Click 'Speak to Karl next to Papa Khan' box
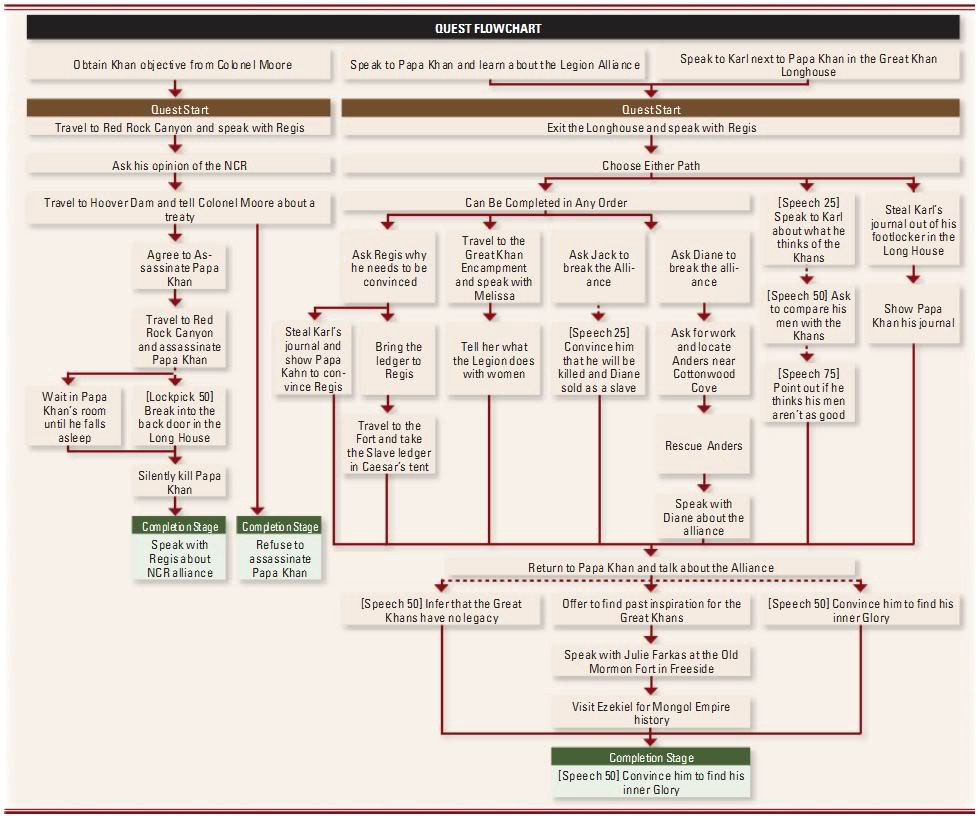979x816 pixels. click(808, 65)
